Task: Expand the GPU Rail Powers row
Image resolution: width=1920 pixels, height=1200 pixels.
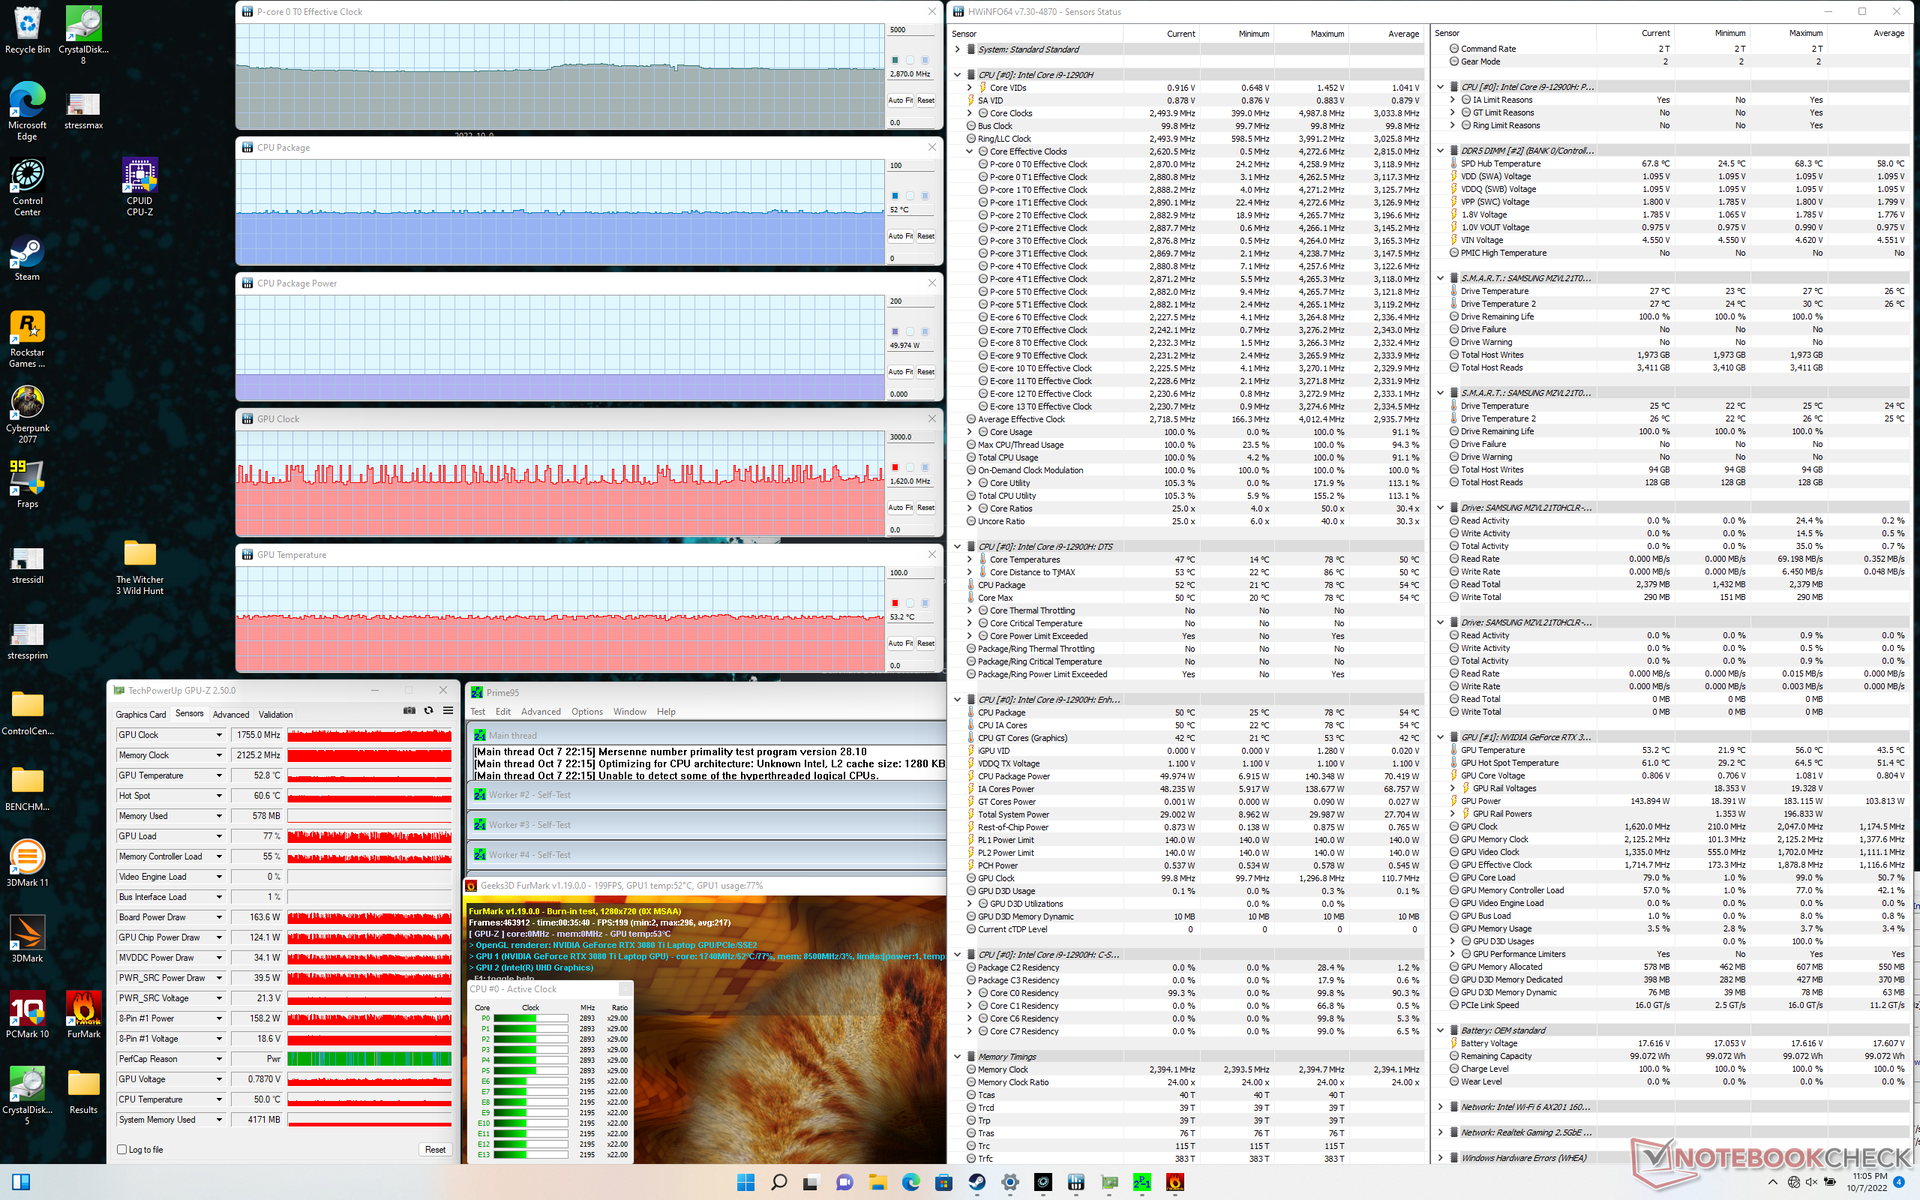Action: (x=1453, y=814)
